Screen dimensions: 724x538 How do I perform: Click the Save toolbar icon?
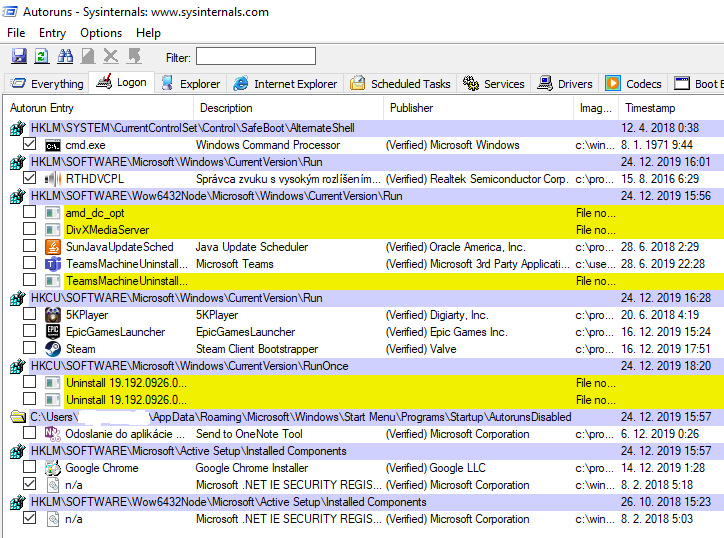point(19,57)
